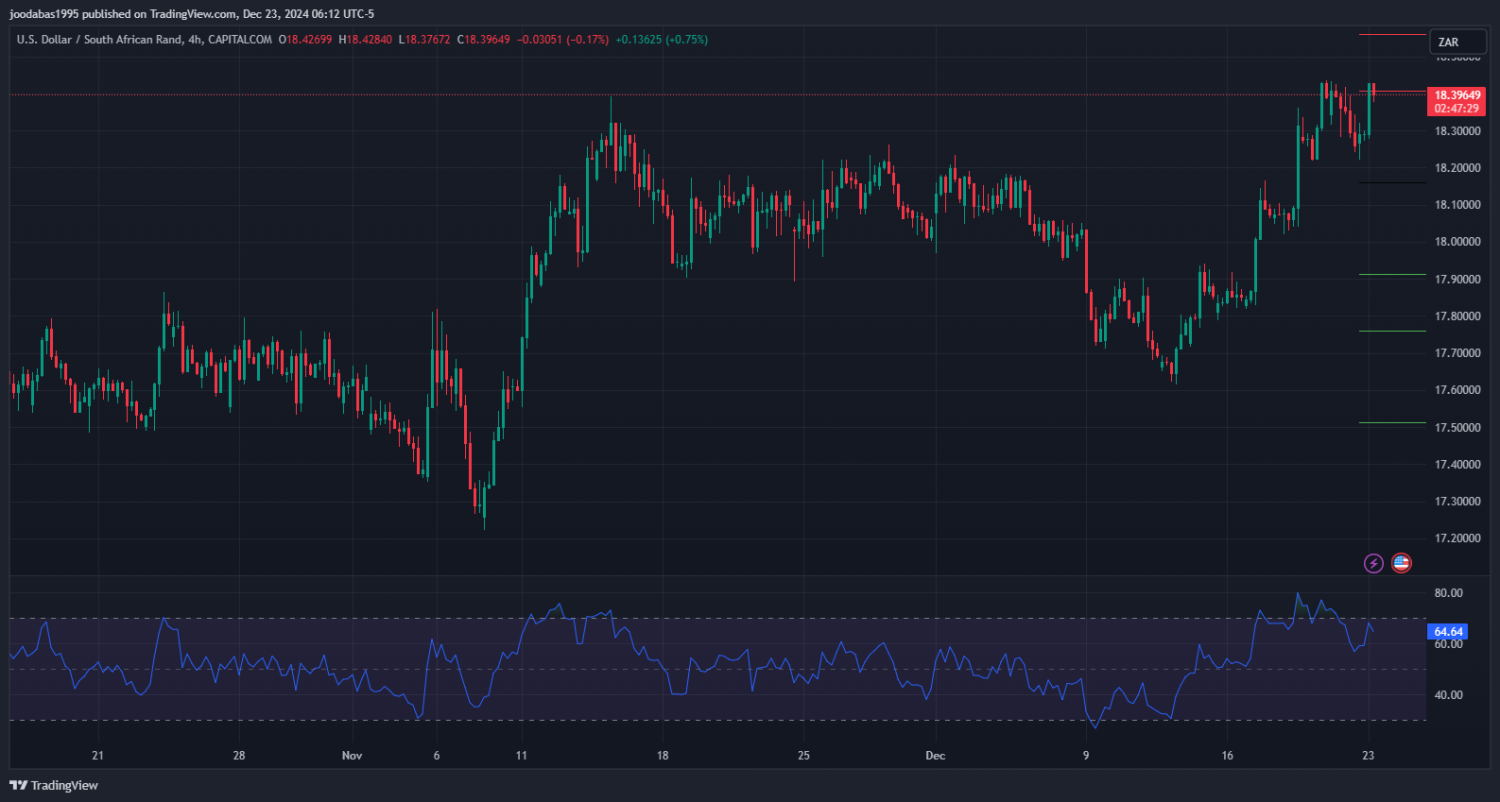The width and height of the screenshot is (1500, 802).
Task: Click the purple lightning bolt event icon
Action: pyautogui.click(x=1374, y=563)
